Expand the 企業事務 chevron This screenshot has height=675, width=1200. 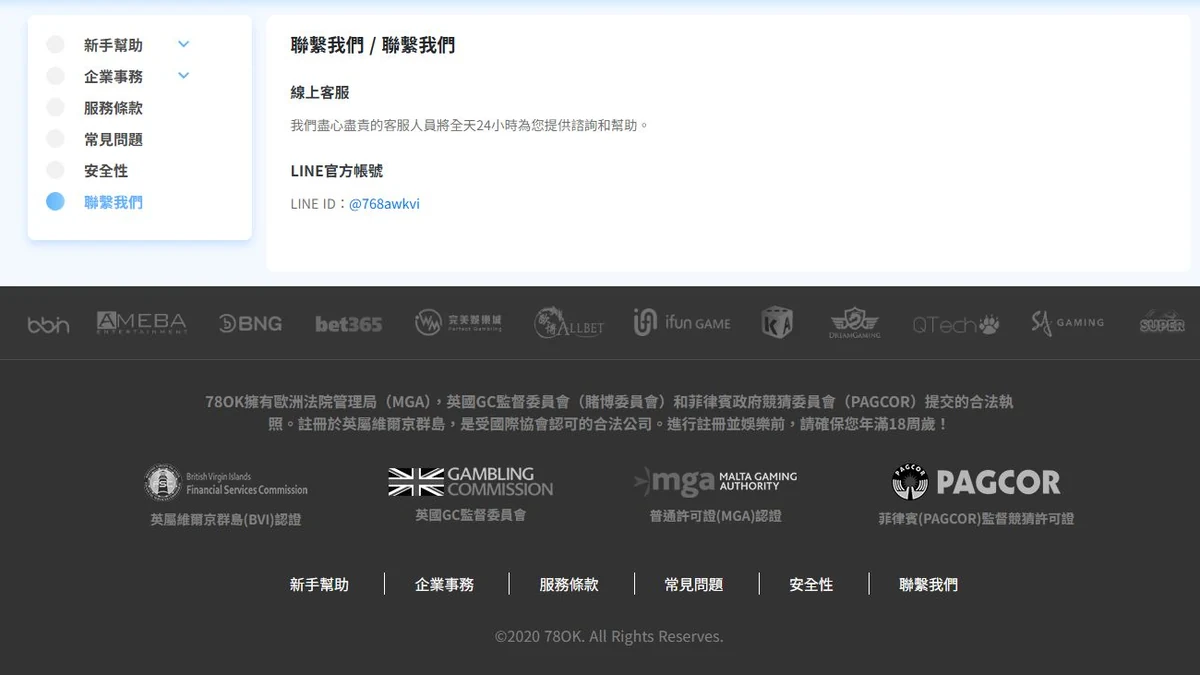pos(183,75)
